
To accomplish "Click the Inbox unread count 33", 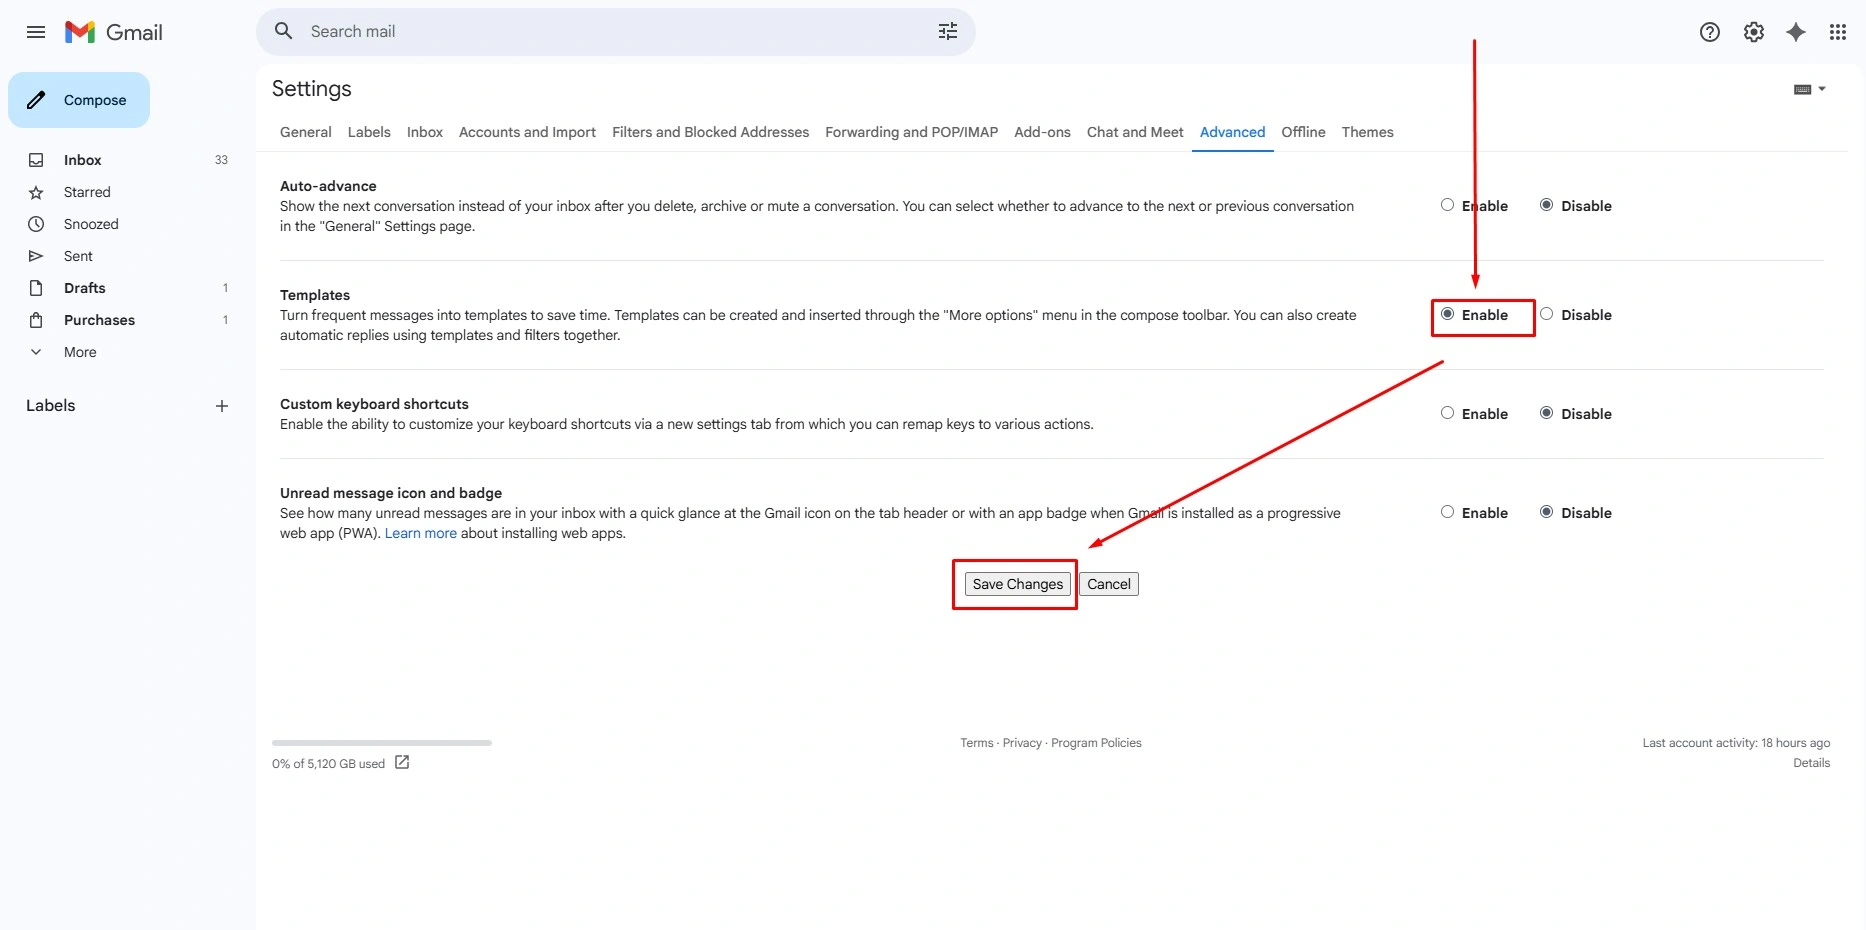I will click(221, 160).
